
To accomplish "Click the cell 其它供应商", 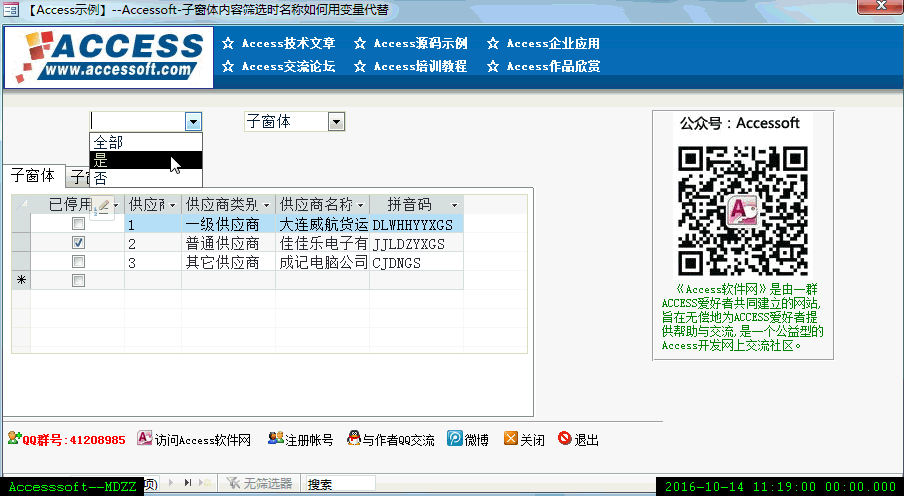I will point(228,262).
